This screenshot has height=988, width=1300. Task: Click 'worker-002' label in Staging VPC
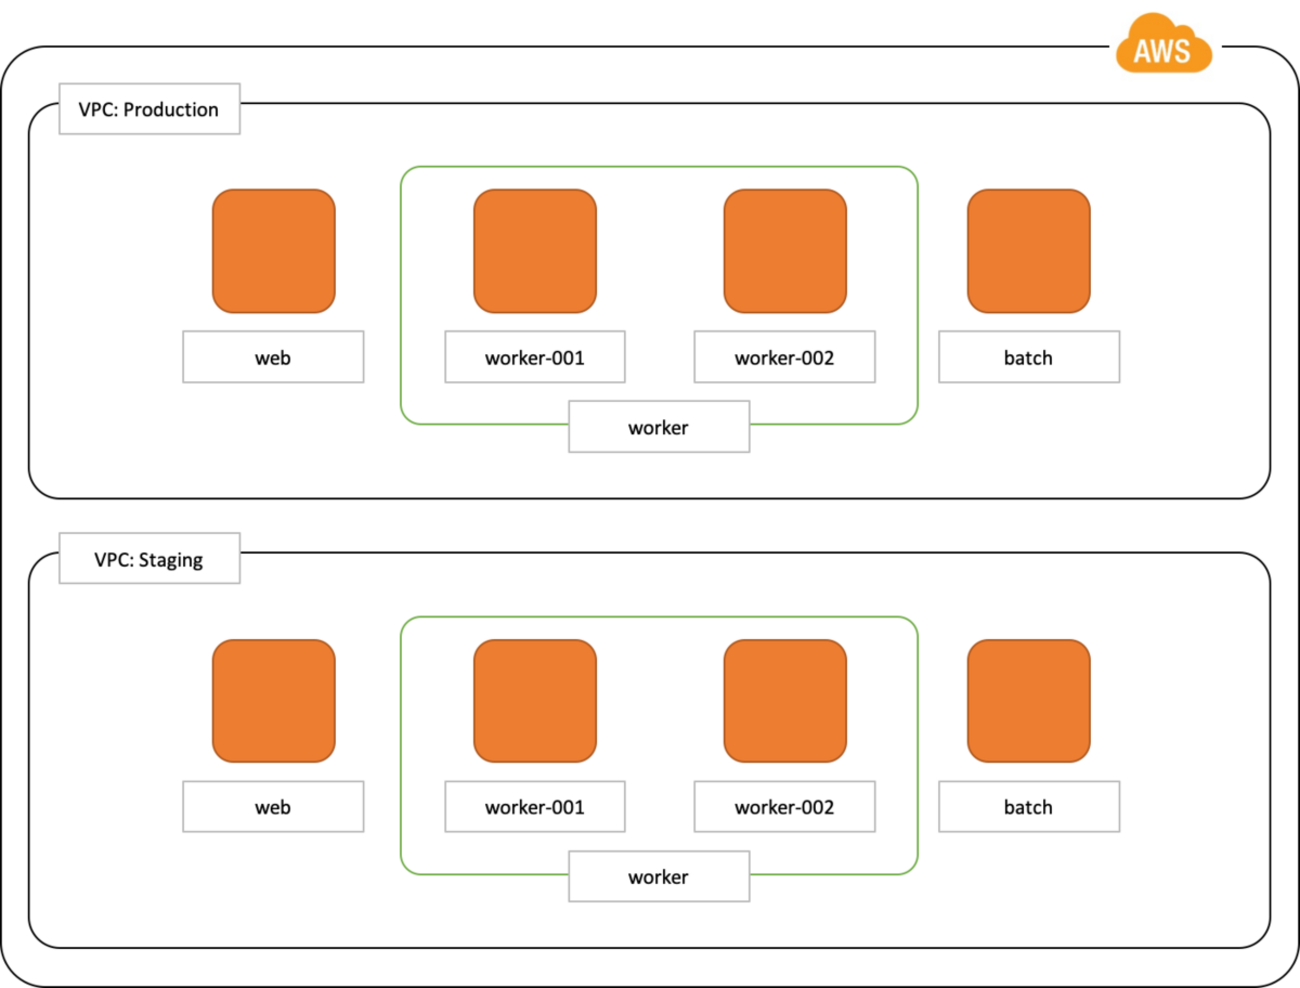pyautogui.click(x=785, y=807)
